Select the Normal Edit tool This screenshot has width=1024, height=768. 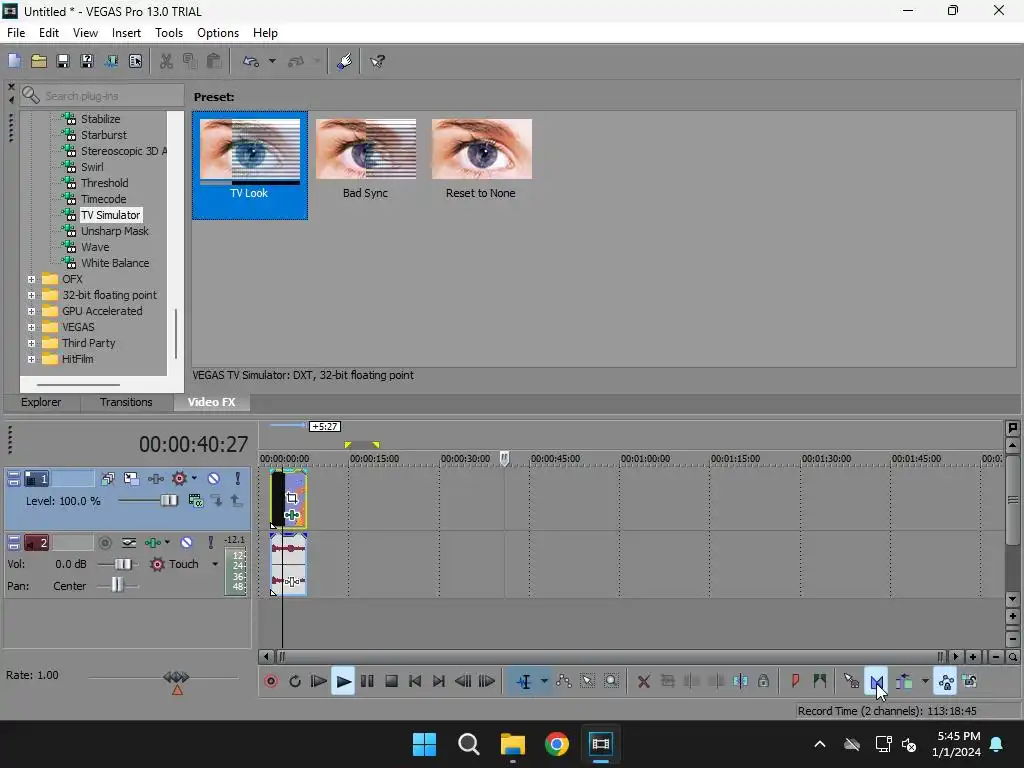tap(524, 681)
